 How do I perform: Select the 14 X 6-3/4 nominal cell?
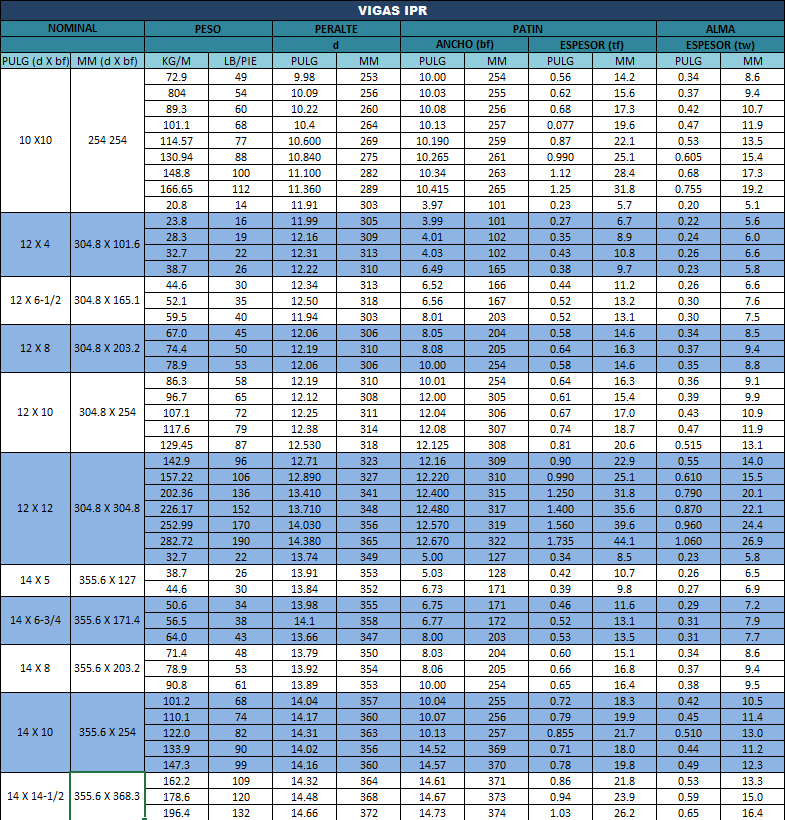pyautogui.click(x=35, y=620)
